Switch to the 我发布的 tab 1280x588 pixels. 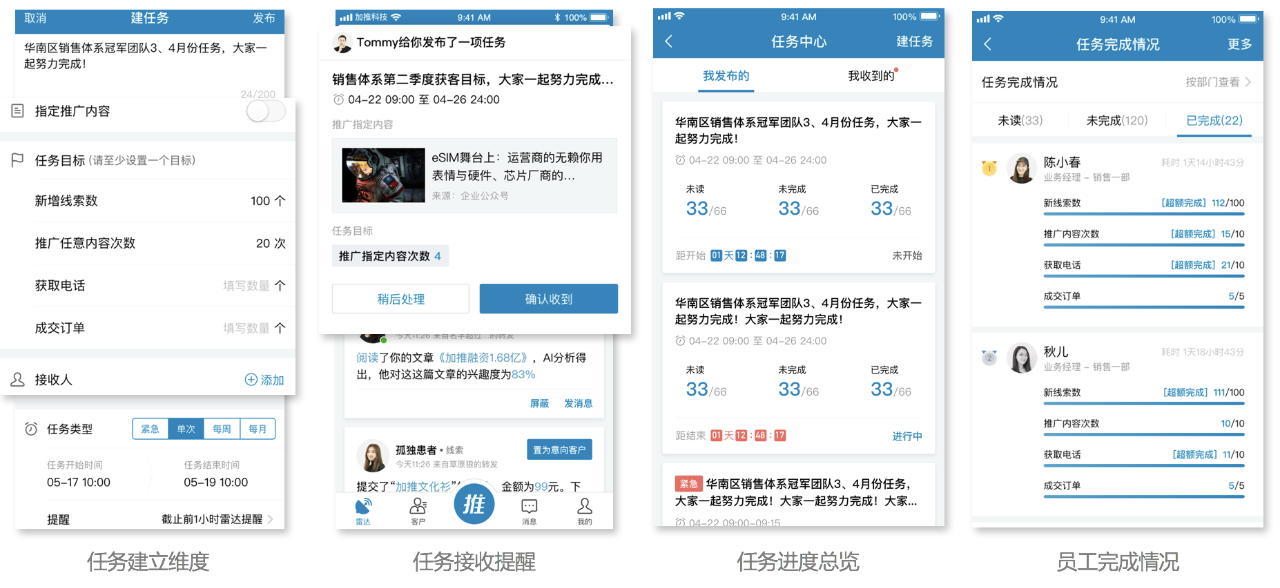(726, 76)
